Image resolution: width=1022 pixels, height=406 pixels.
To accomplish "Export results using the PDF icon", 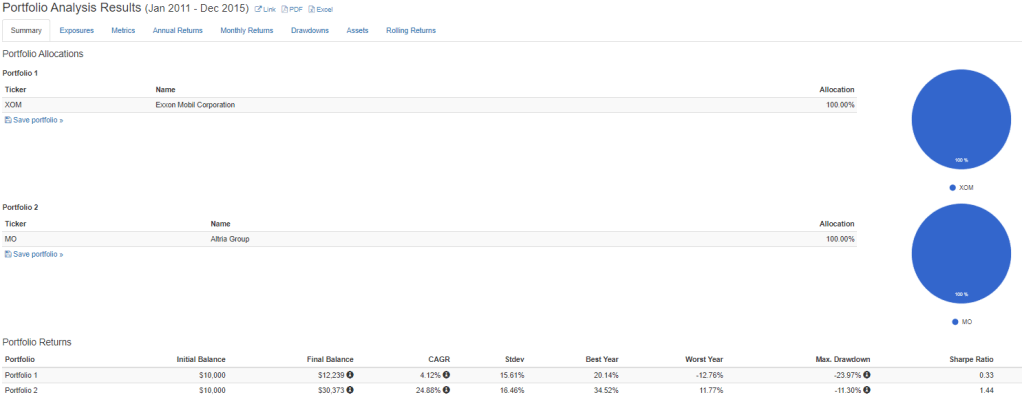I will coord(283,9).
